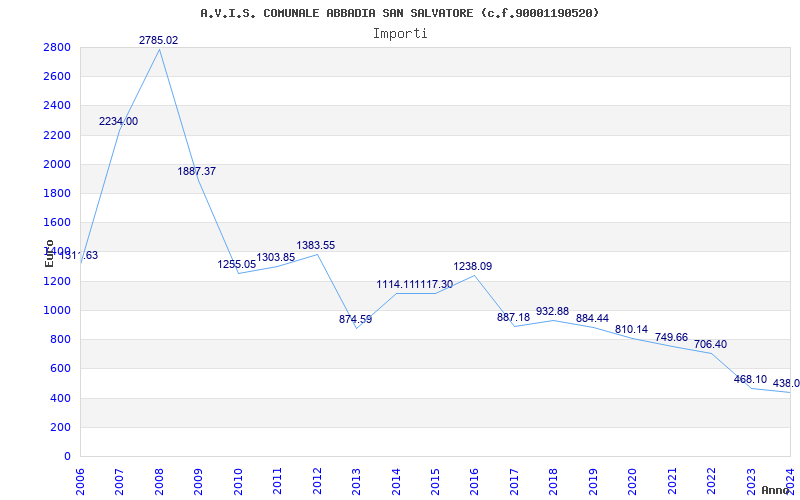Image resolution: width=800 pixels, height=500 pixels.
Task: Select year 2023 on the x-axis
Action: (751, 481)
